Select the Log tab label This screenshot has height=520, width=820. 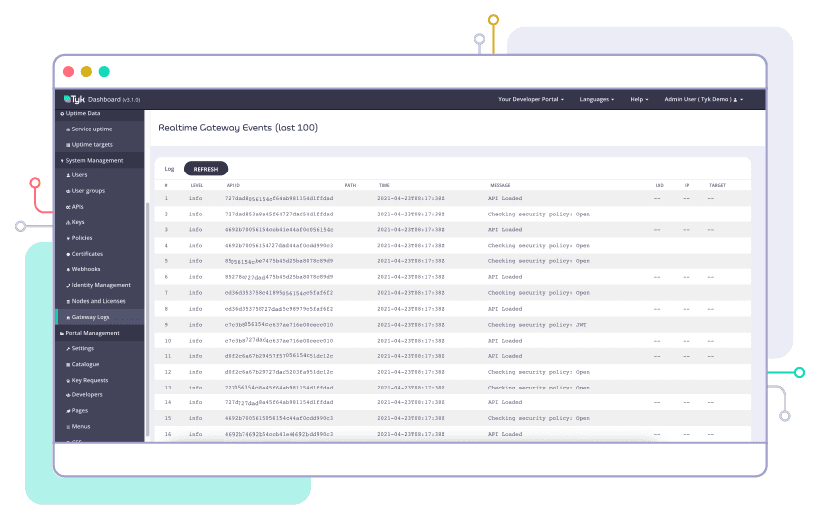pyautogui.click(x=169, y=169)
